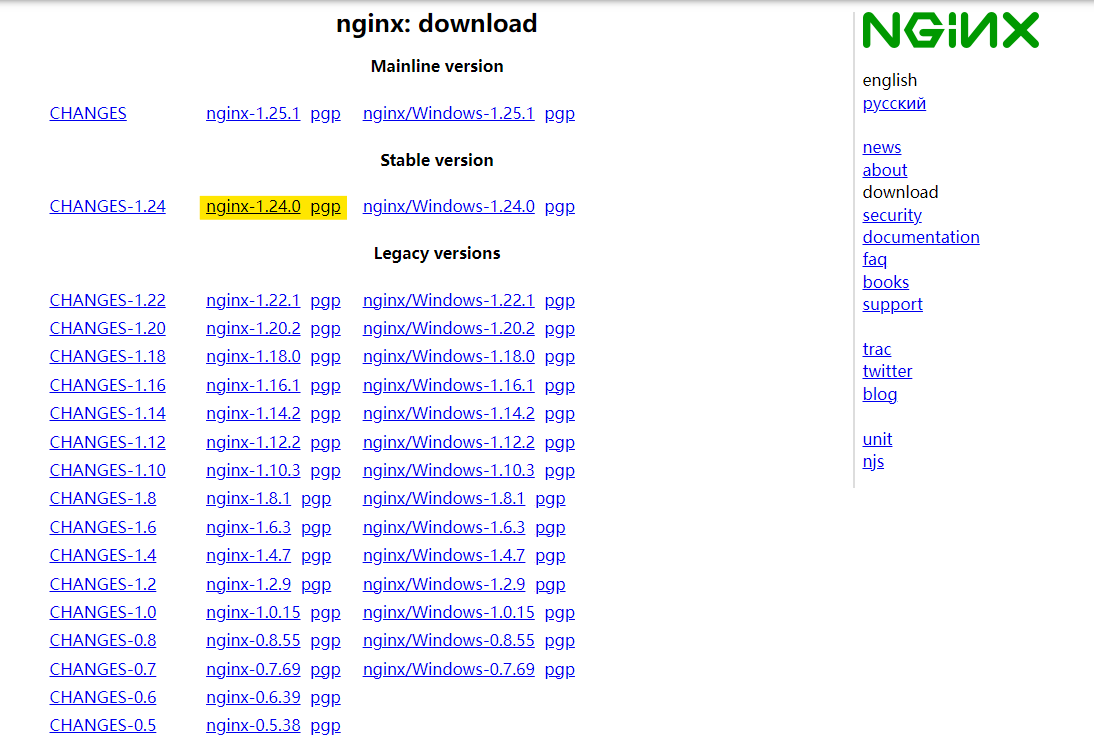This screenshot has width=1094, height=749.
Task: Open CHANGES-1.20 link
Action: (107, 328)
